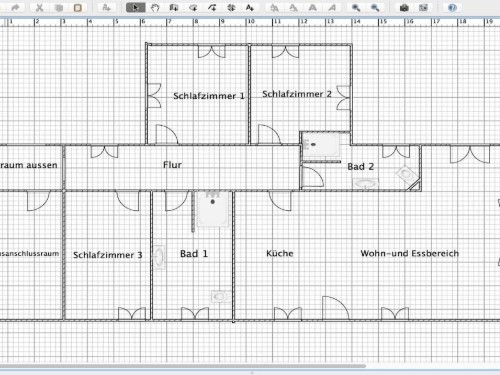Select the double window atop Schlafzimmer 1

tap(212, 52)
